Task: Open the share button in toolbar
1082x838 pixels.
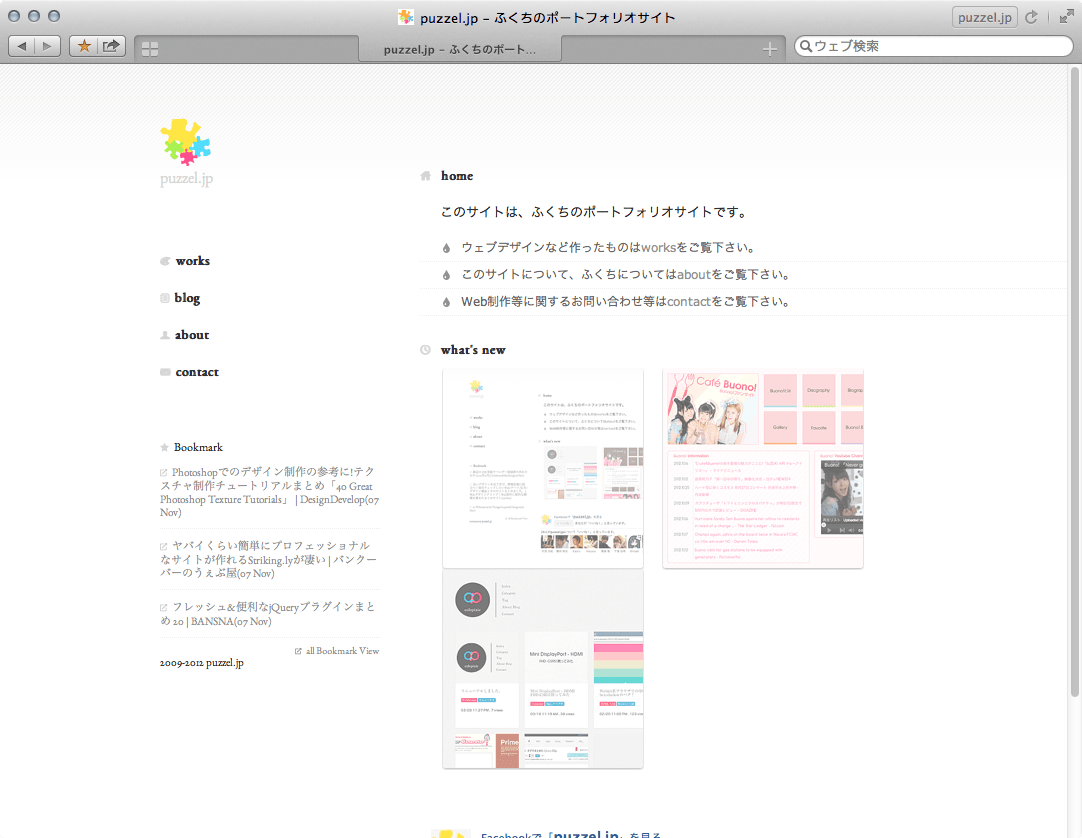Action: [x=111, y=45]
